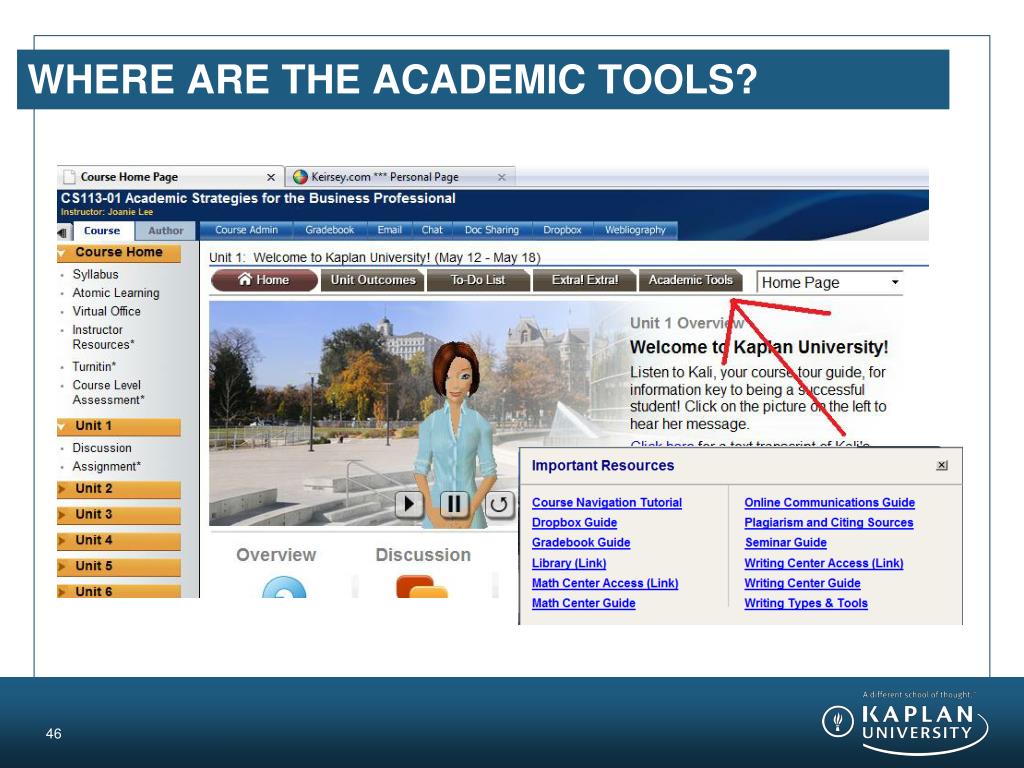The image size is (1024, 768).
Task: Click the To-Do List button
Action: pyautogui.click(x=477, y=280)
